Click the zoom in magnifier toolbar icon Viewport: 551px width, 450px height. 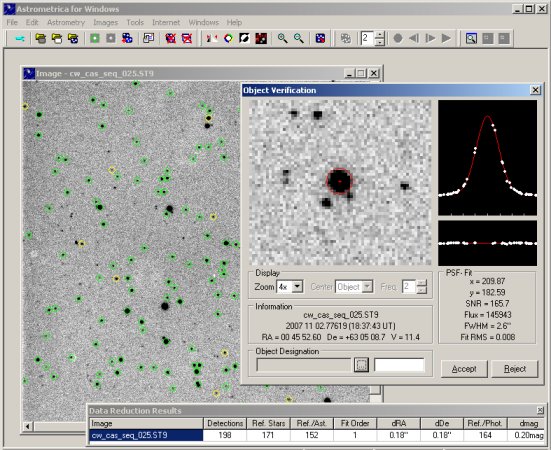[282, 38]
